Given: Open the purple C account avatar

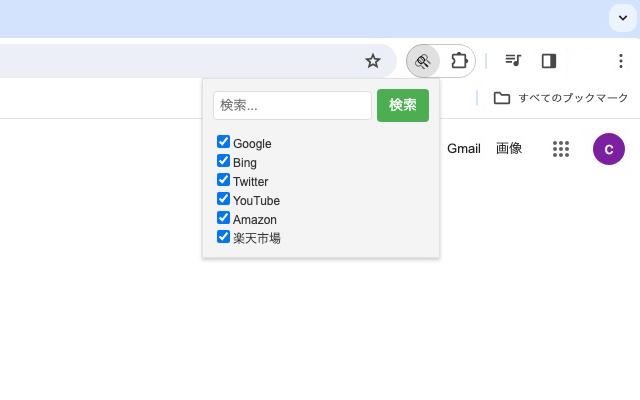Looking at the screenshot, I should 609,149.
